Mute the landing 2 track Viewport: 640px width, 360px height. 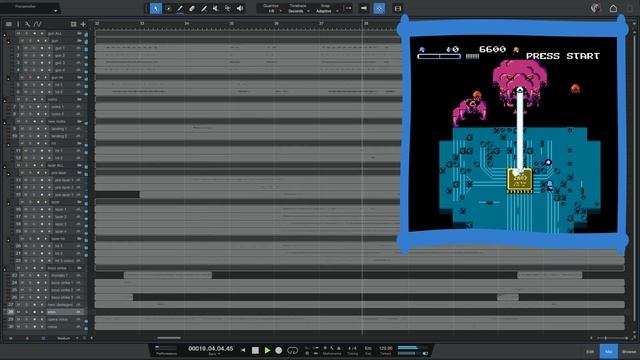point(22,136)
